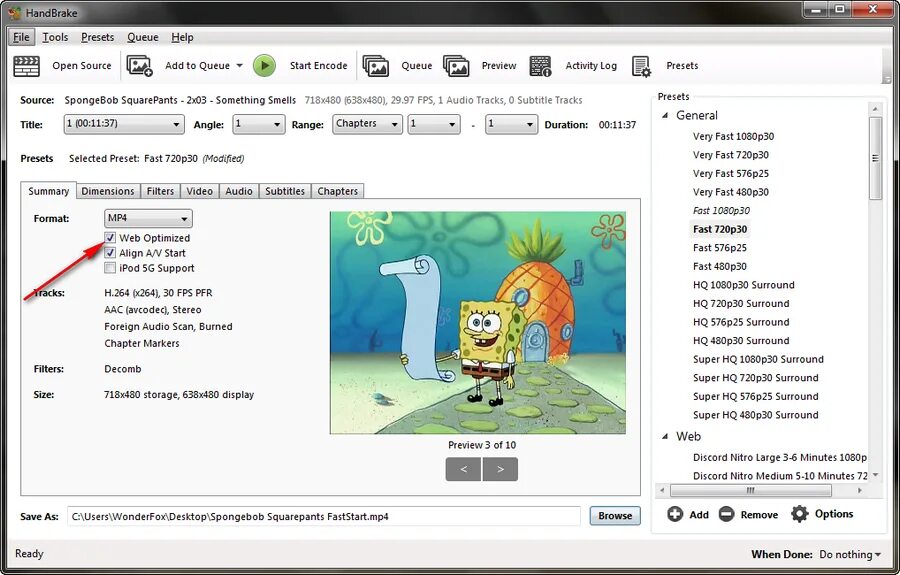Image resolution: width=900 pixels, height=575 pixels.
Task: Switch to the Subtitles tab
Action: point(285,191)
